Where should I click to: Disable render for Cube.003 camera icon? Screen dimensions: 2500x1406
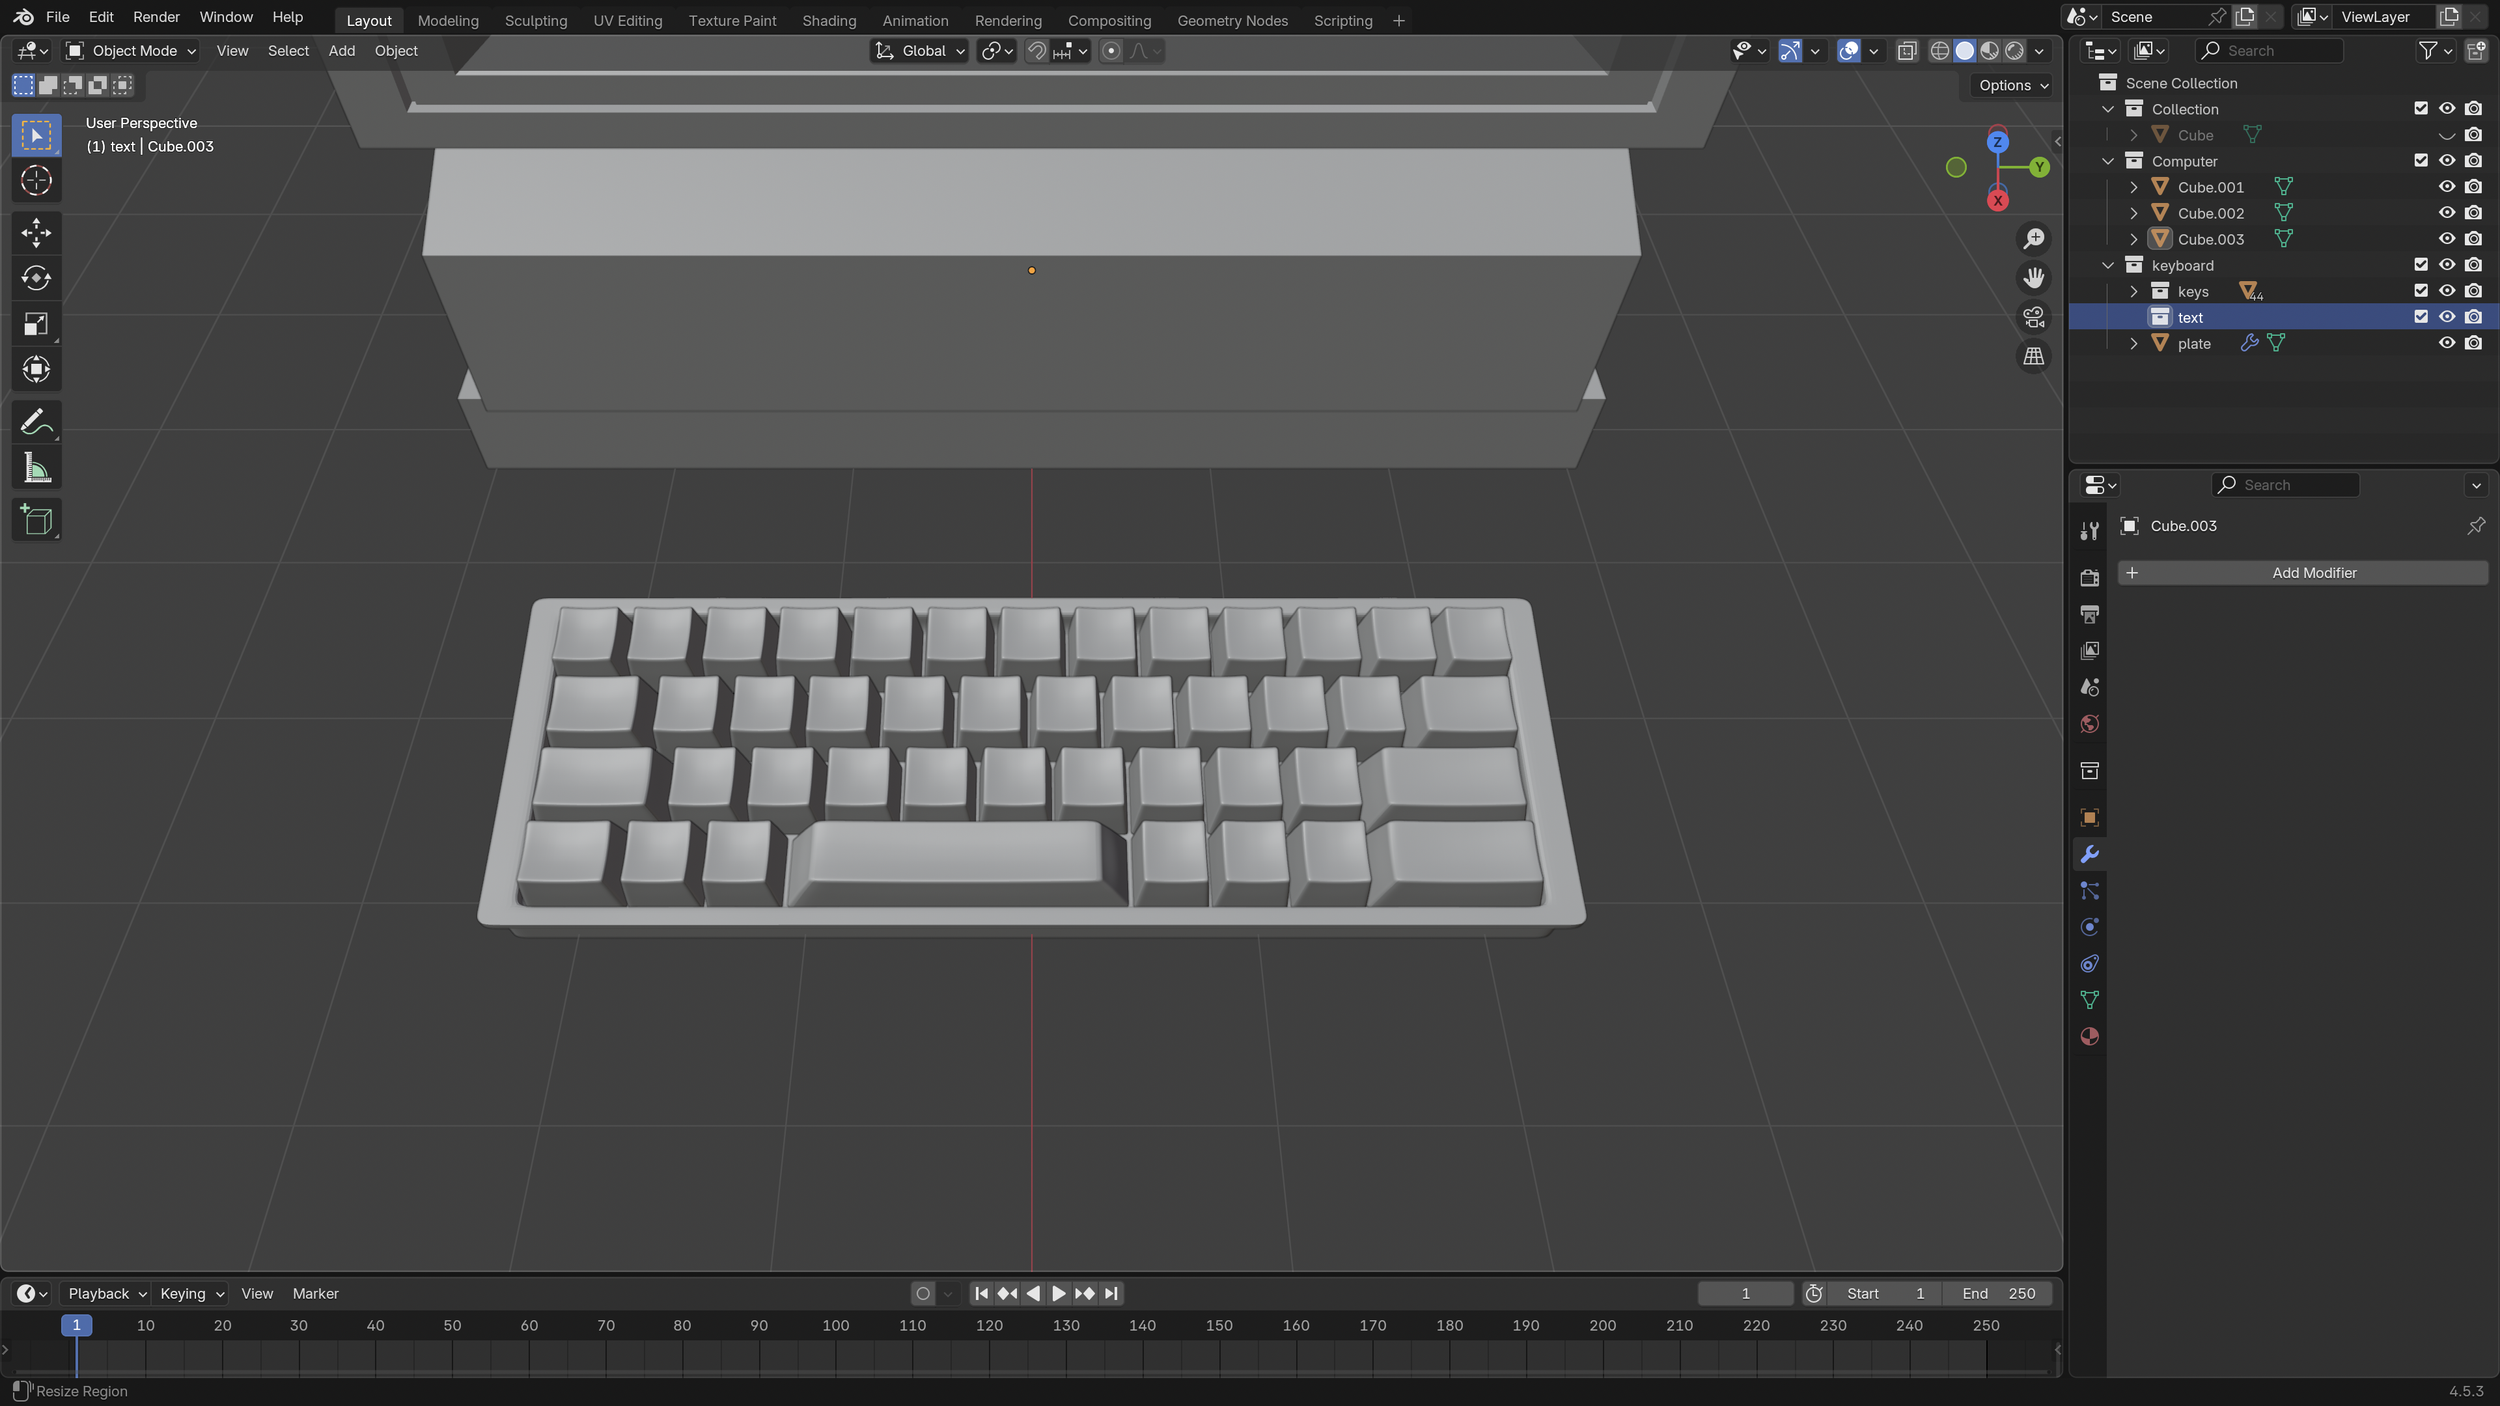click(2473, 239)
